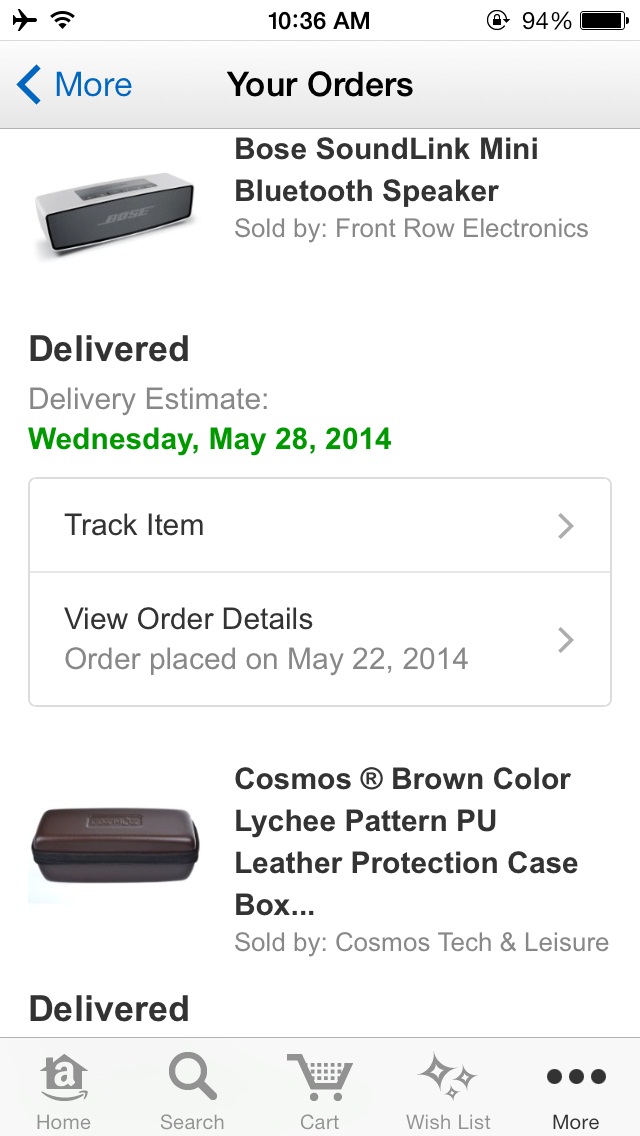
Task: Go back via More link
Action: (93, 85)
